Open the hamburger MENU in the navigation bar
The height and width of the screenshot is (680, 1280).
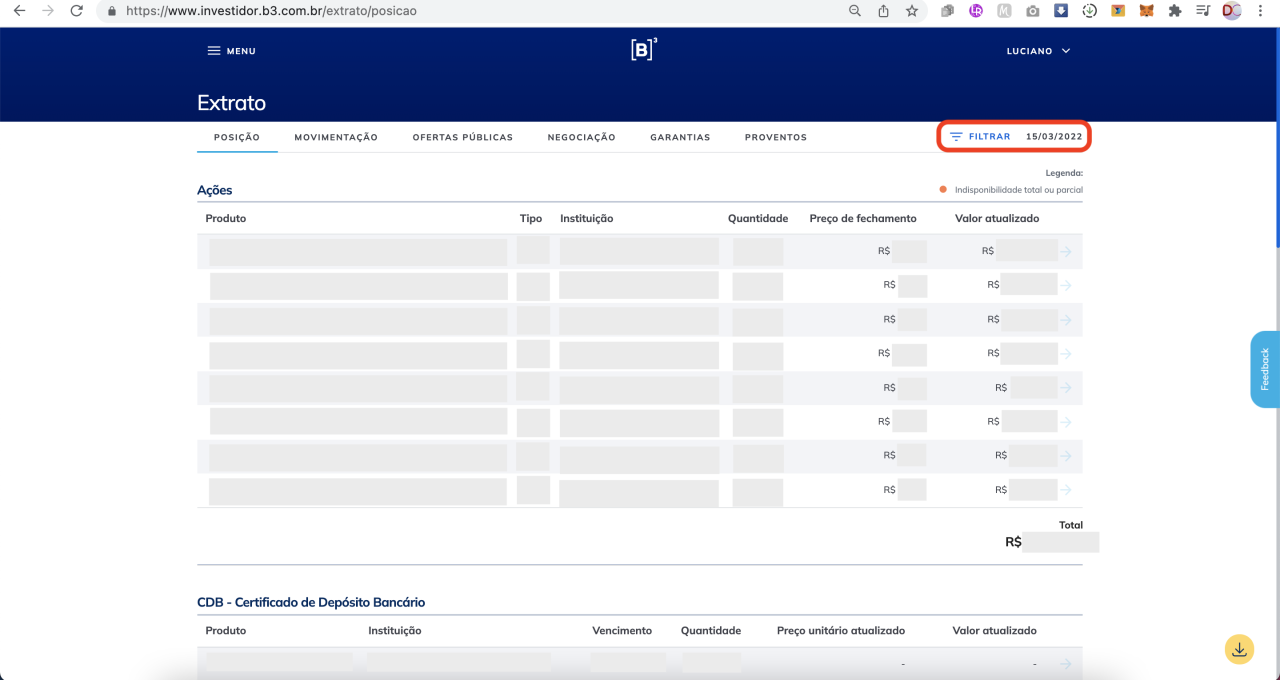[x=231, y=50]
